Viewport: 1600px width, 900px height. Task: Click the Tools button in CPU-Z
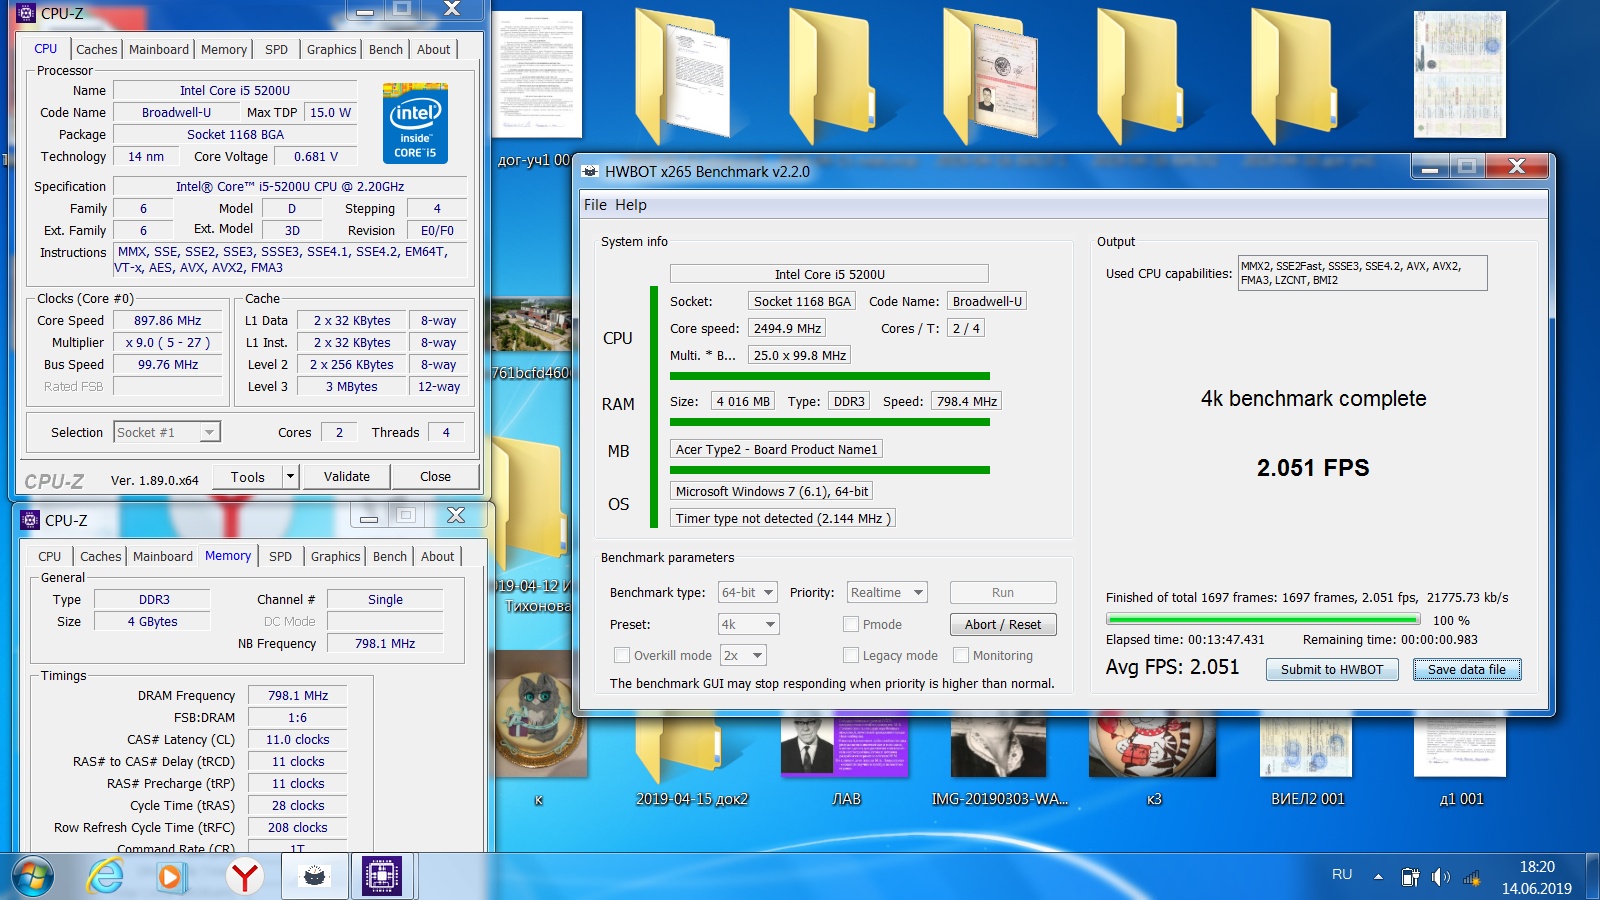[248, 477]
